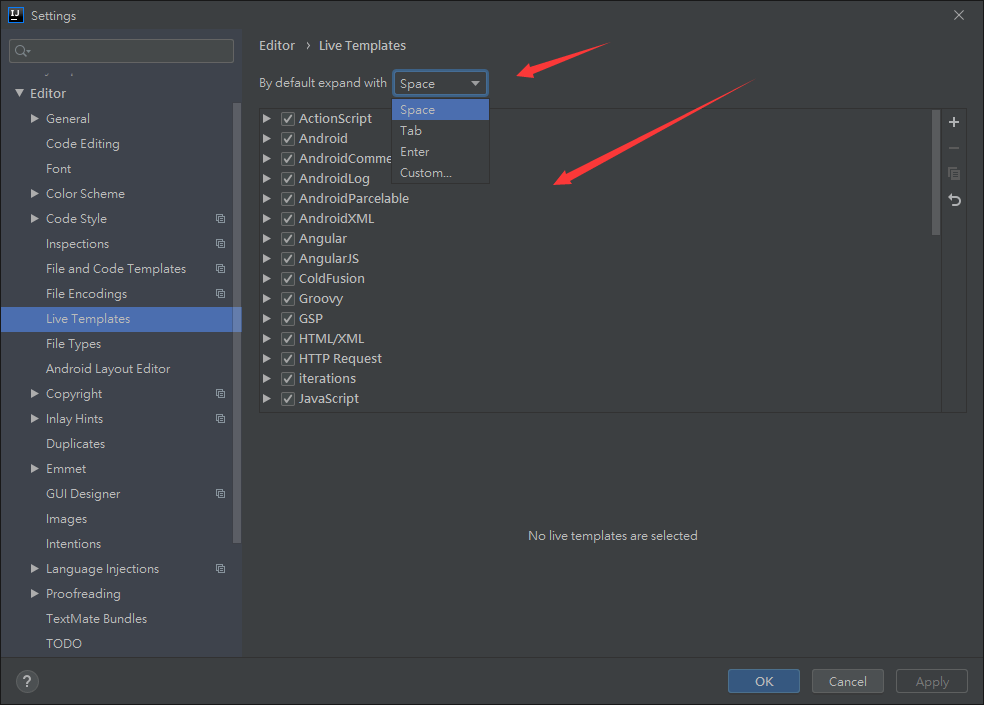Toggle the JavaScript template group checkbox
The height and width of the screenshot is (705, 984).
click(x=288, y=399)
